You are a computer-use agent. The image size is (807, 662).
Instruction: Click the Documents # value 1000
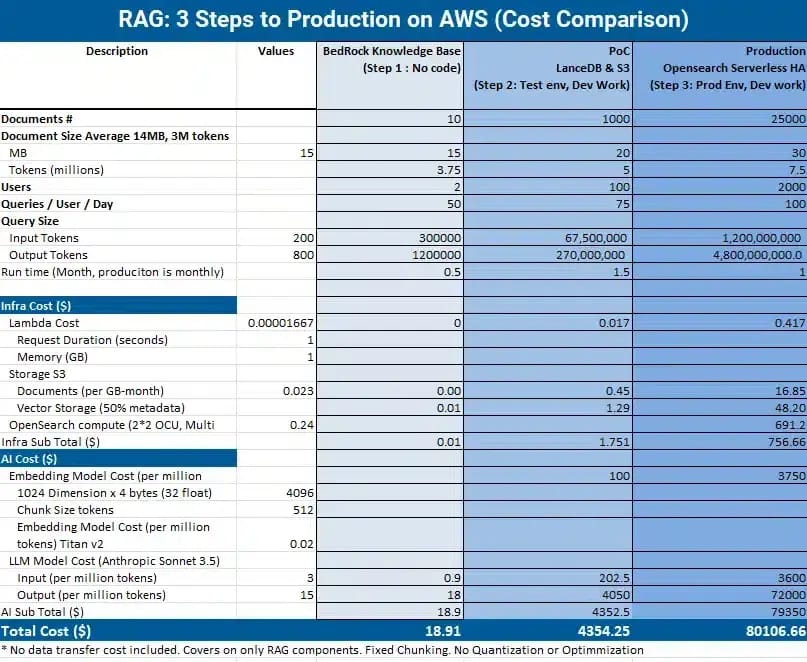pos(616,119)
